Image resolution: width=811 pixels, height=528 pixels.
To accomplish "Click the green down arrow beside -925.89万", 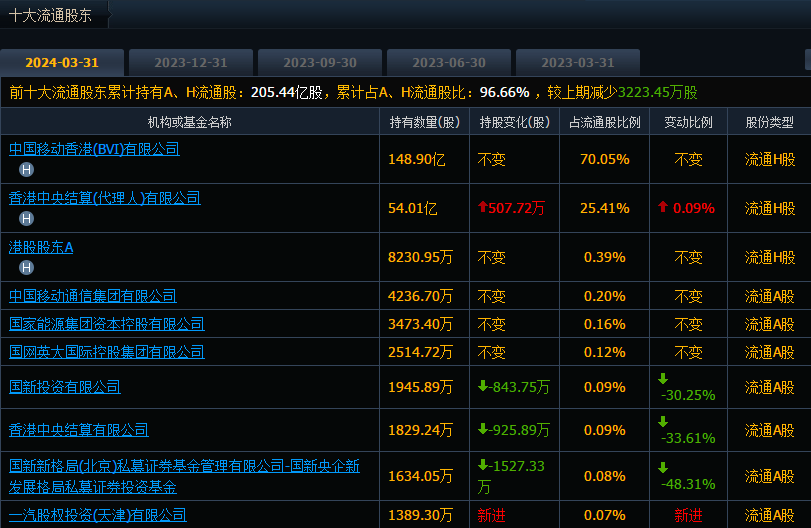I will (483, 429).
